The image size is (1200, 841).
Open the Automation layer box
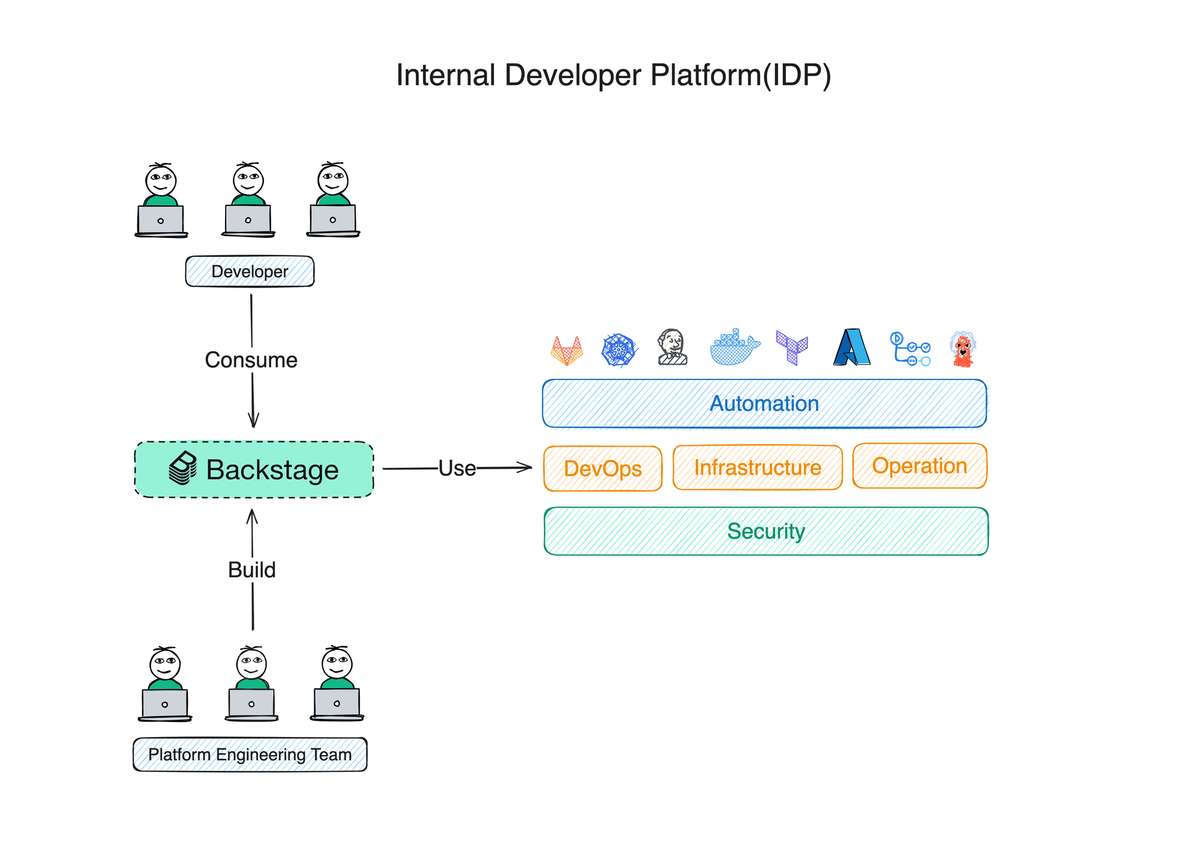763,403
